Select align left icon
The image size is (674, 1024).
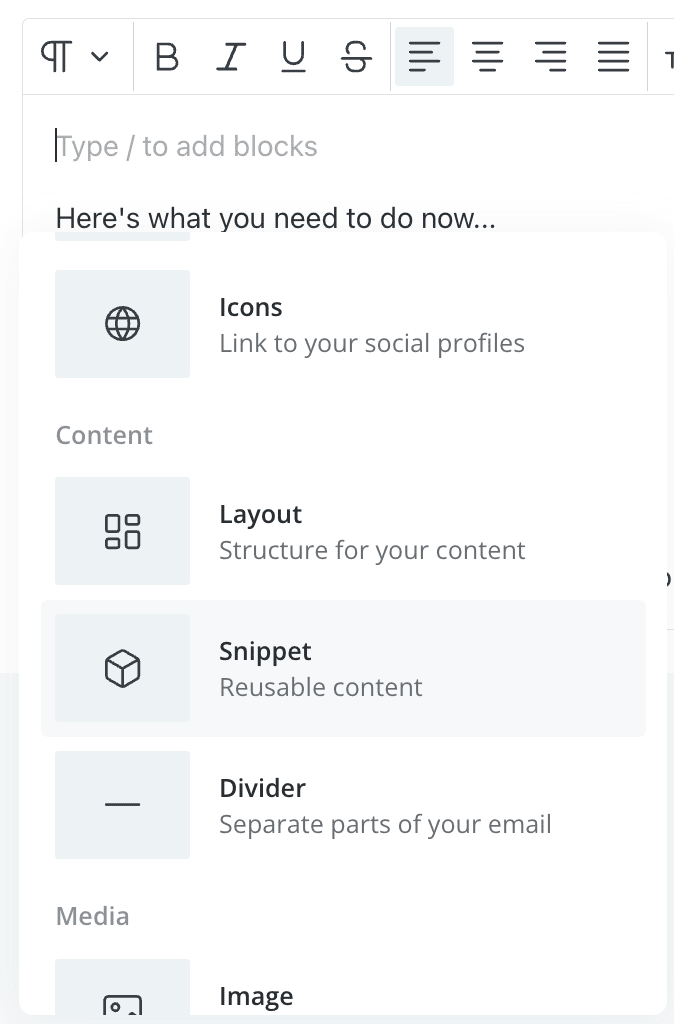(x=425, y=57)
